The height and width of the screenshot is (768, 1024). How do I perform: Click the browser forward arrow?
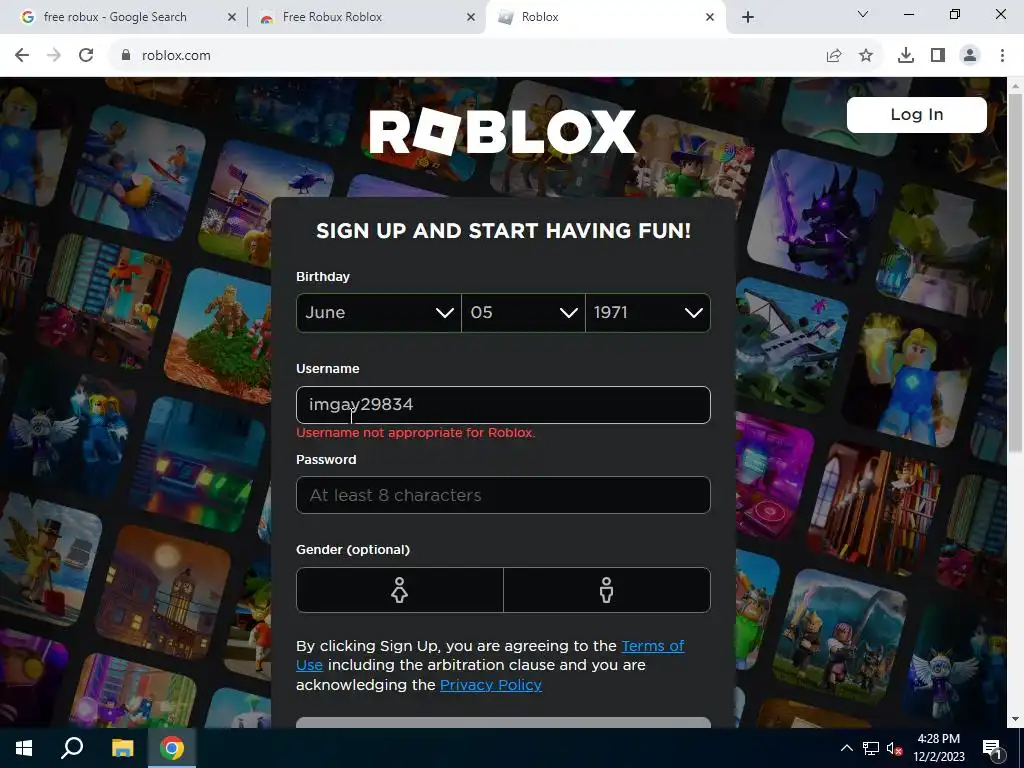click(x=54, y=56)
